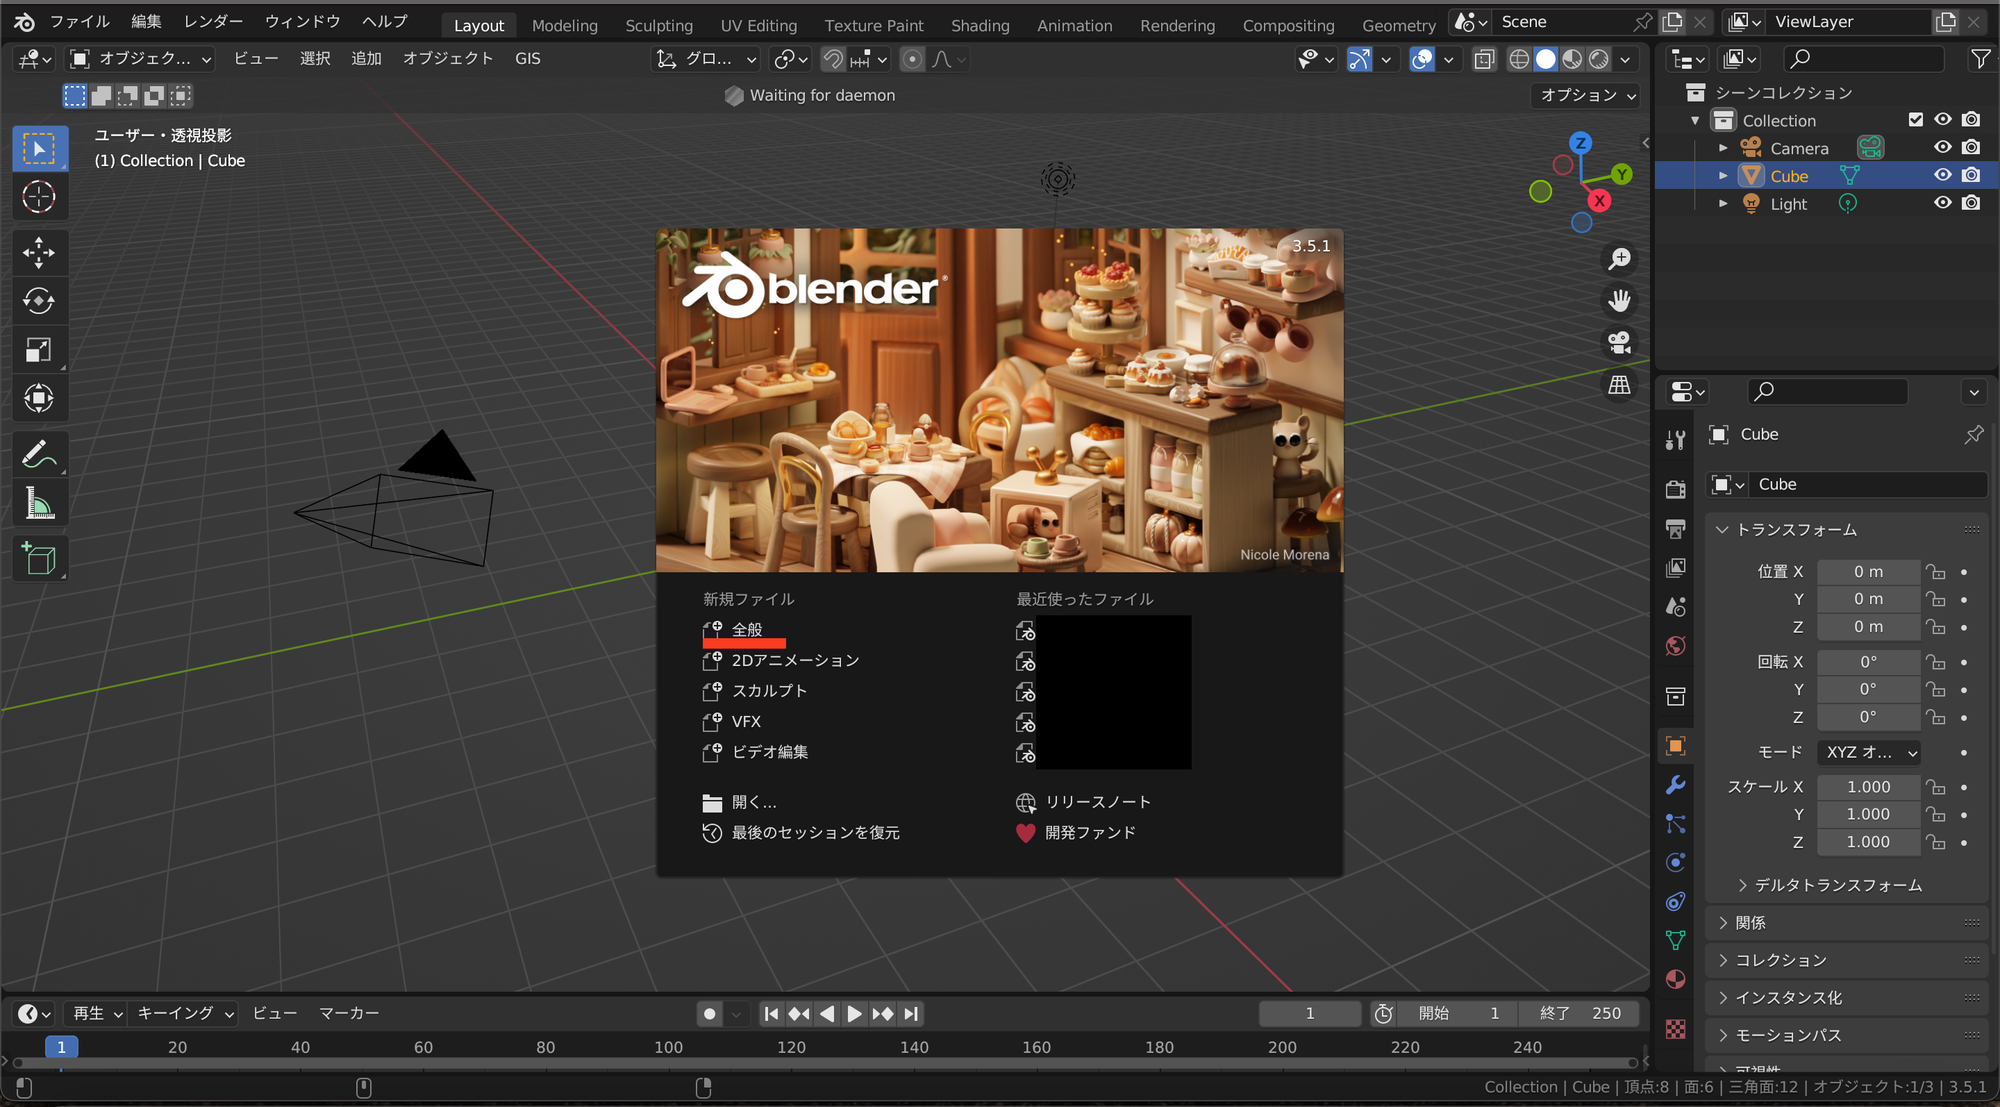
Task: Open the GIS menu
Action: tap(528, 59)
